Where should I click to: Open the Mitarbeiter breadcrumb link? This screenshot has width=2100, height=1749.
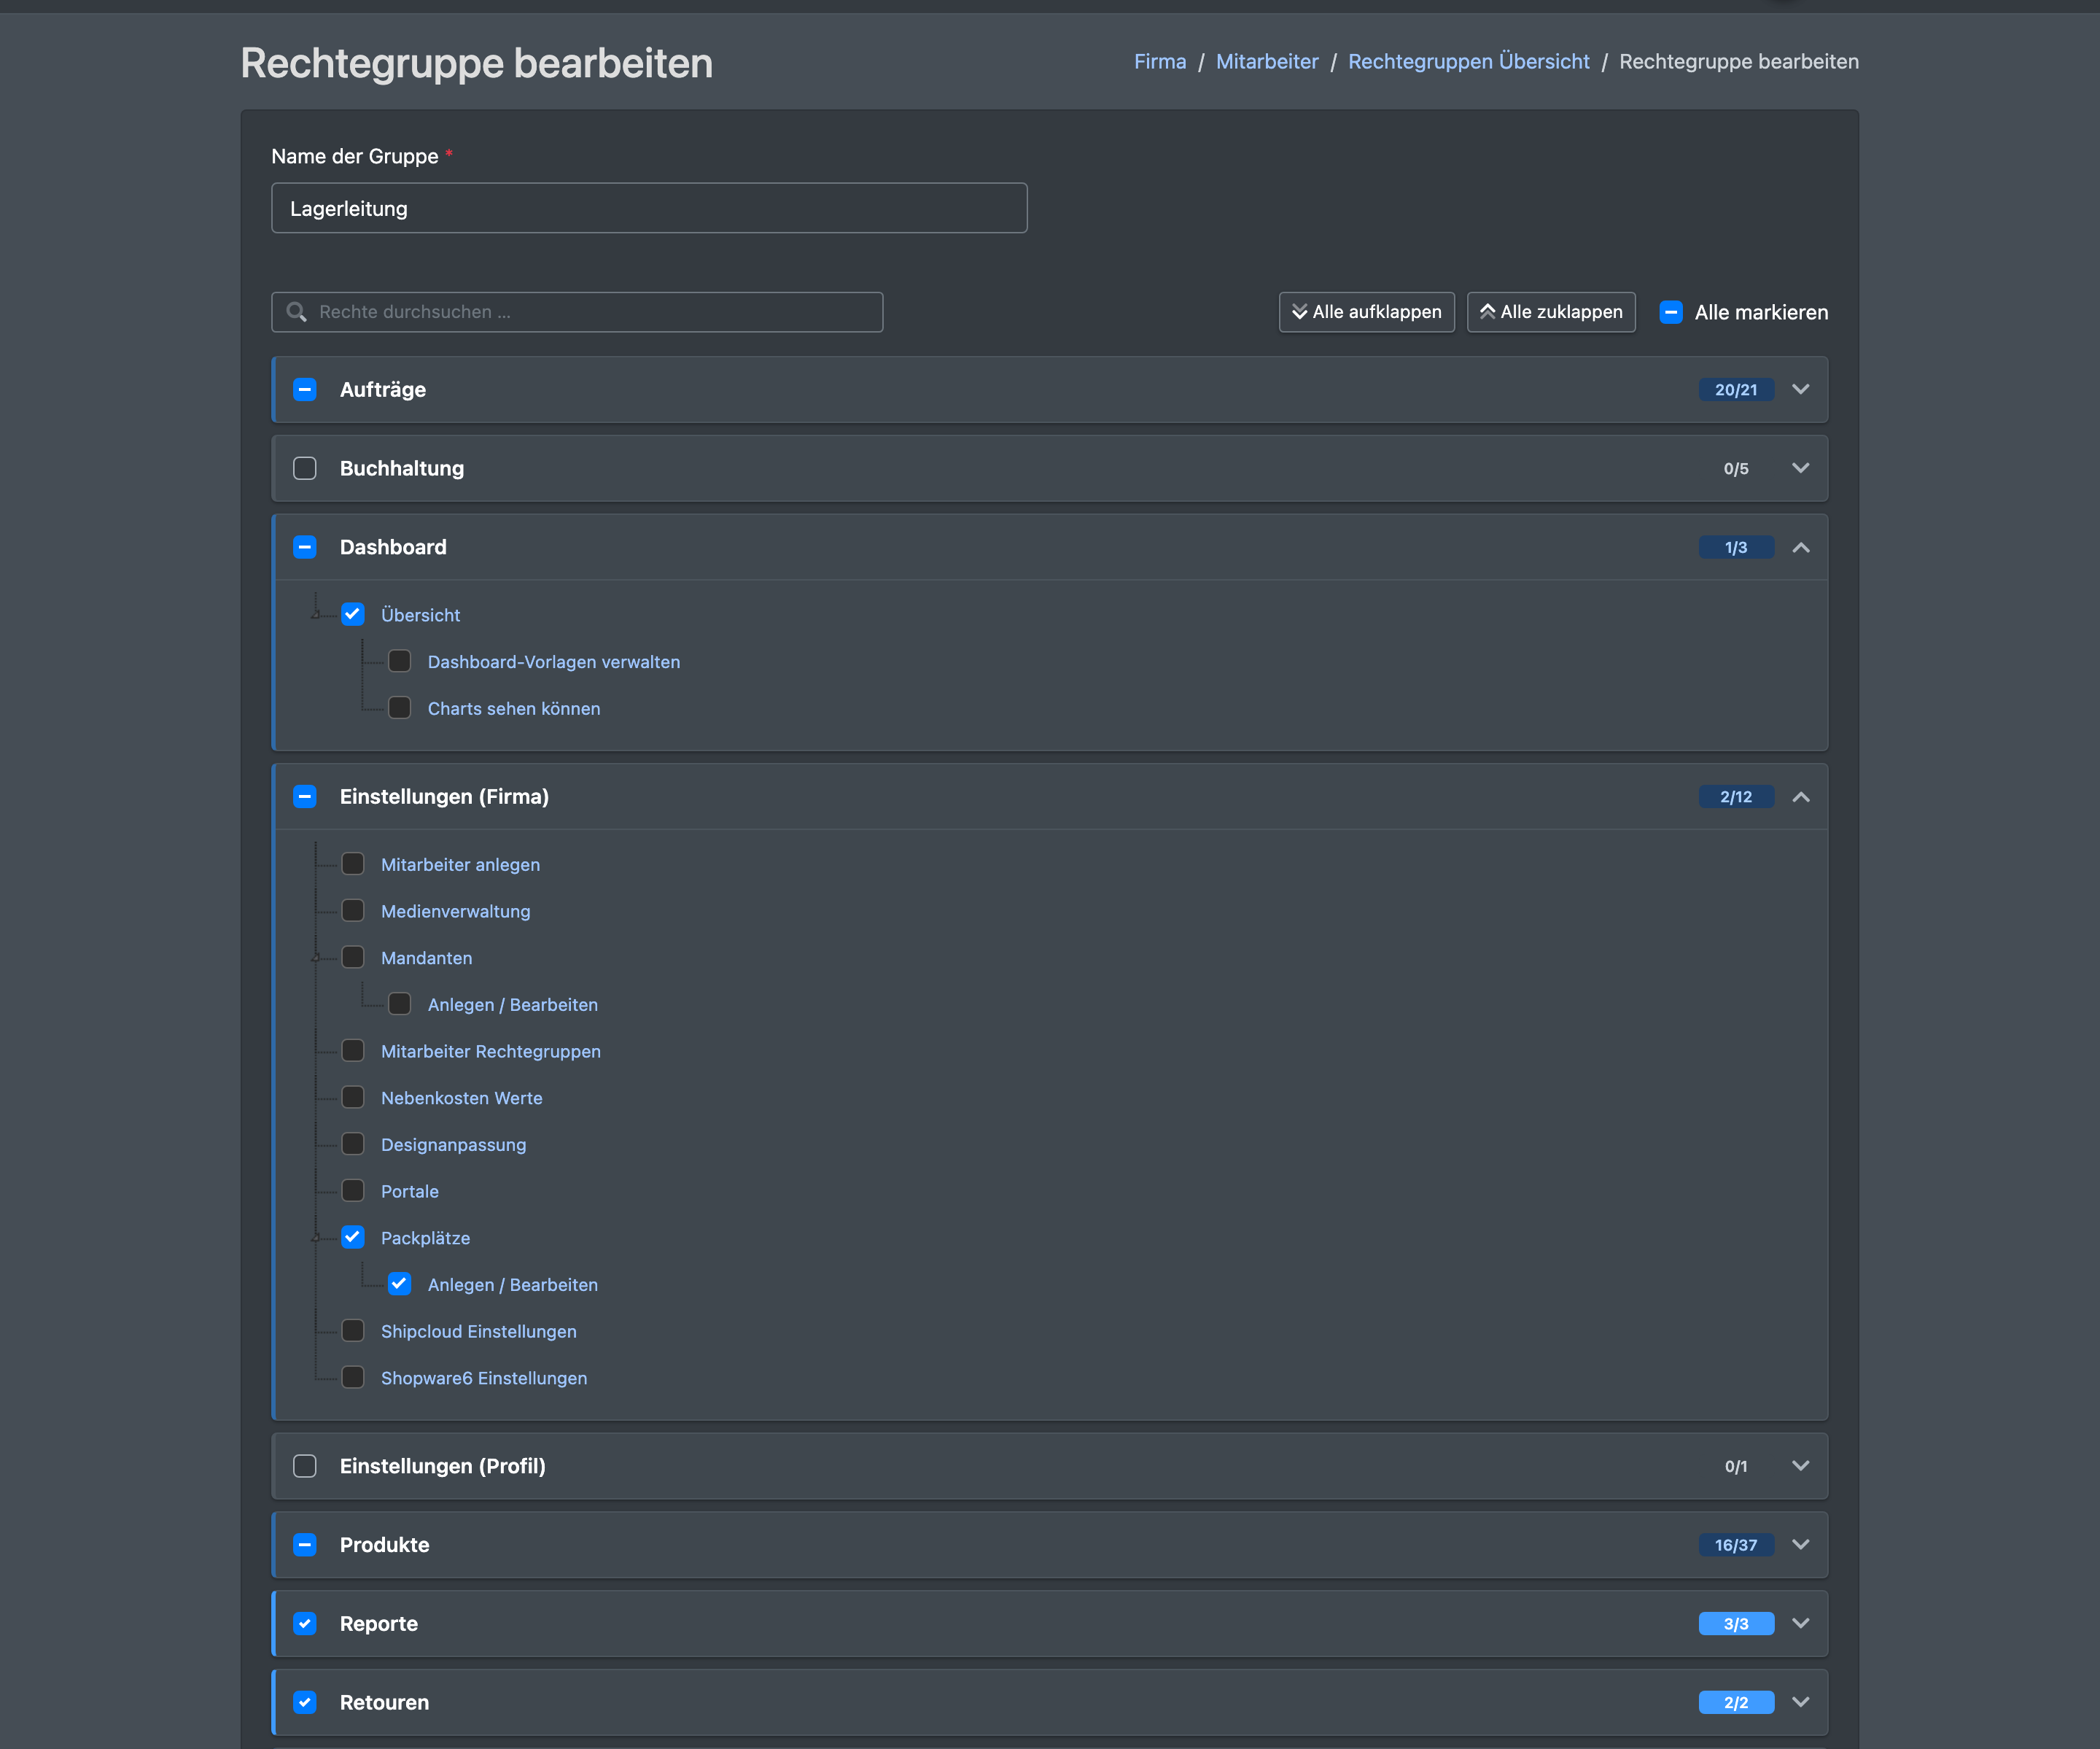click(1267, 62)
